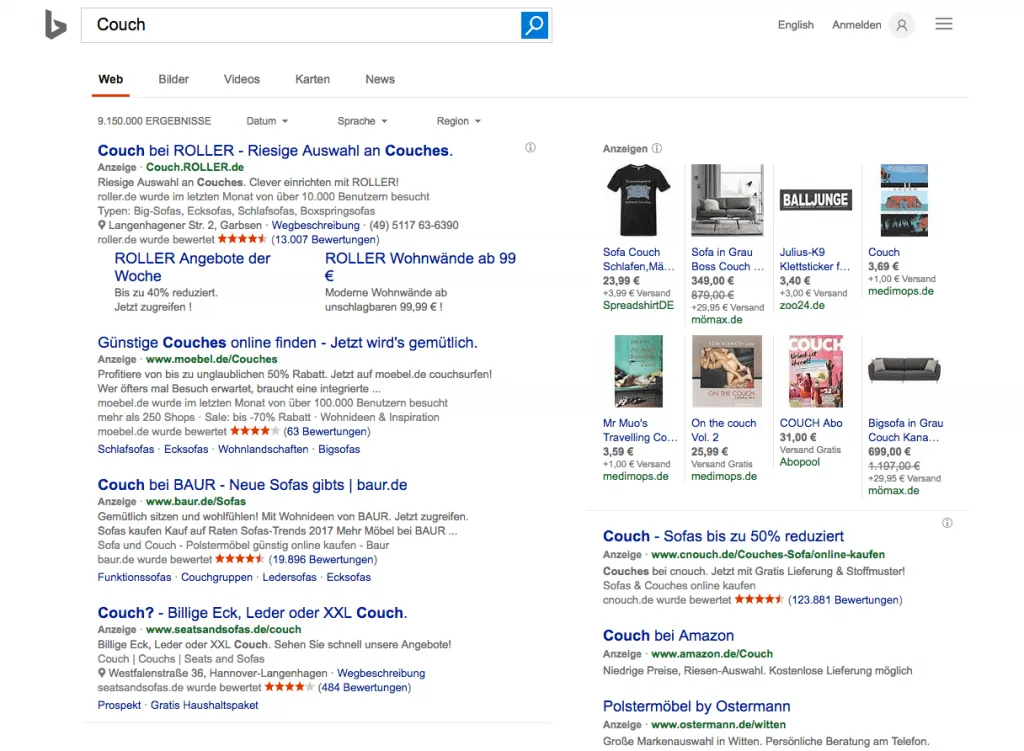
Task: Click Wohnlandschaften sitelink
Action: pos(263,449)
